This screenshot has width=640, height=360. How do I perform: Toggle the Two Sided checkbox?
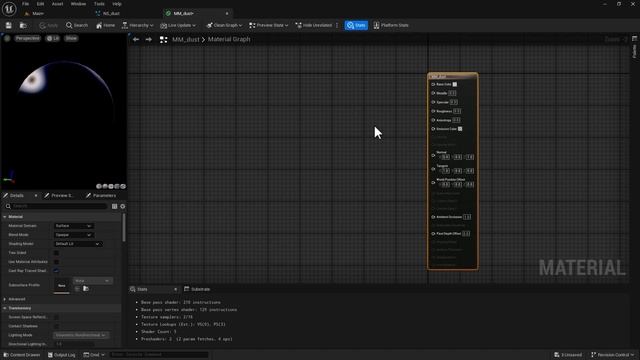tap(56, 253)
